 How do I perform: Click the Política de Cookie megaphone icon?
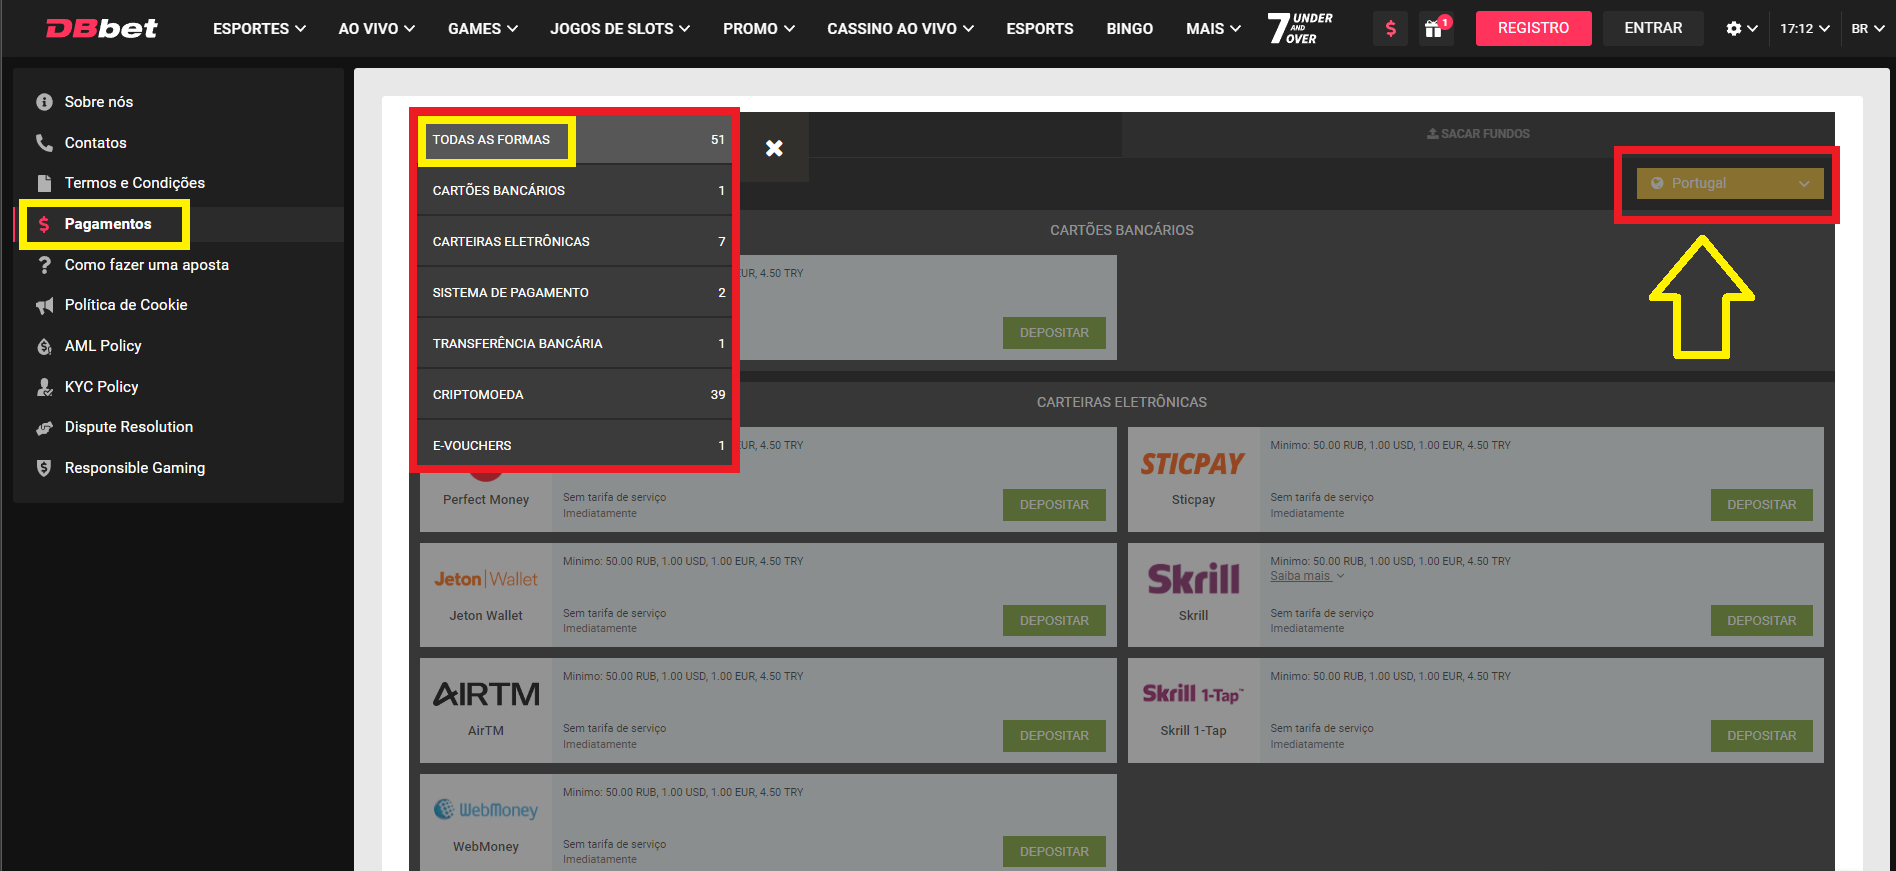point(44,305)
